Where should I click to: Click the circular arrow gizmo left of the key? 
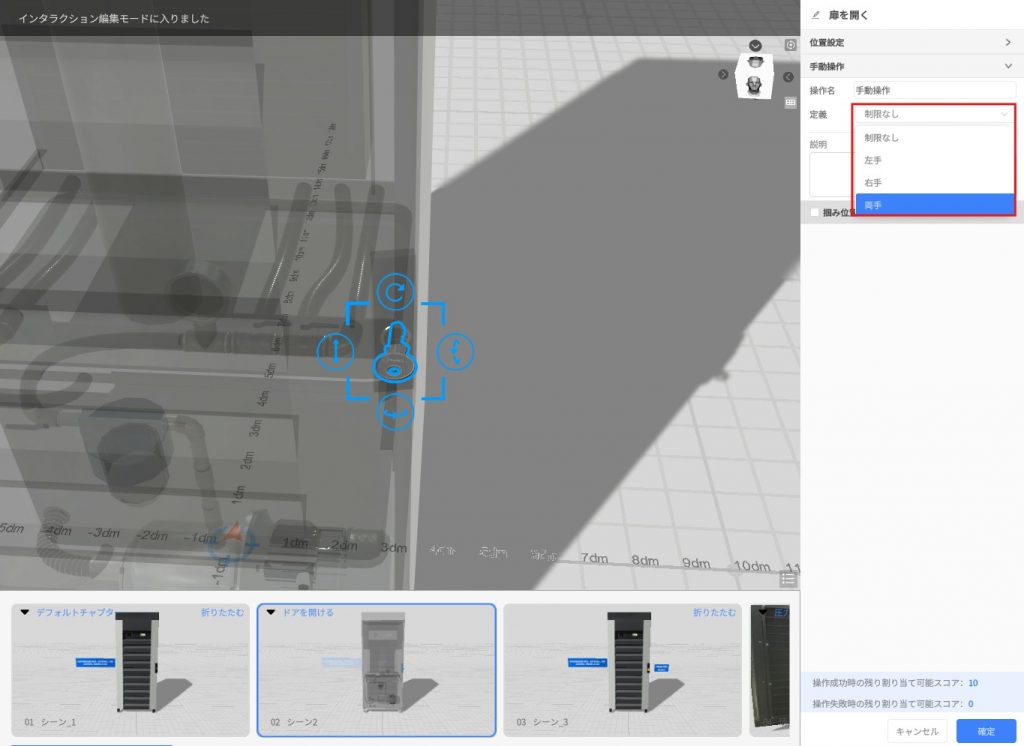[x=335, y=350]
